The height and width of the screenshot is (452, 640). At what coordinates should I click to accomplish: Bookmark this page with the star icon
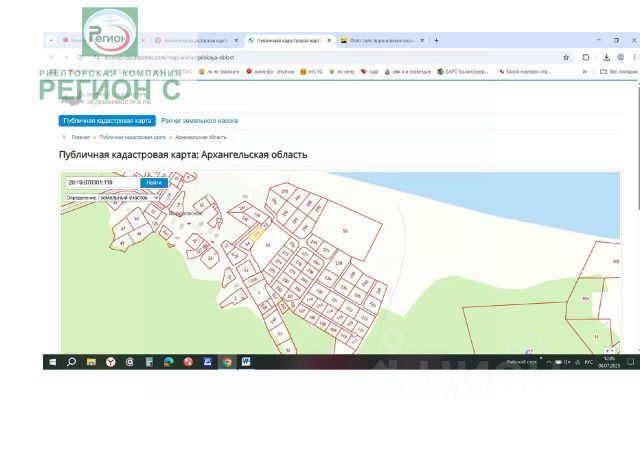566,58
